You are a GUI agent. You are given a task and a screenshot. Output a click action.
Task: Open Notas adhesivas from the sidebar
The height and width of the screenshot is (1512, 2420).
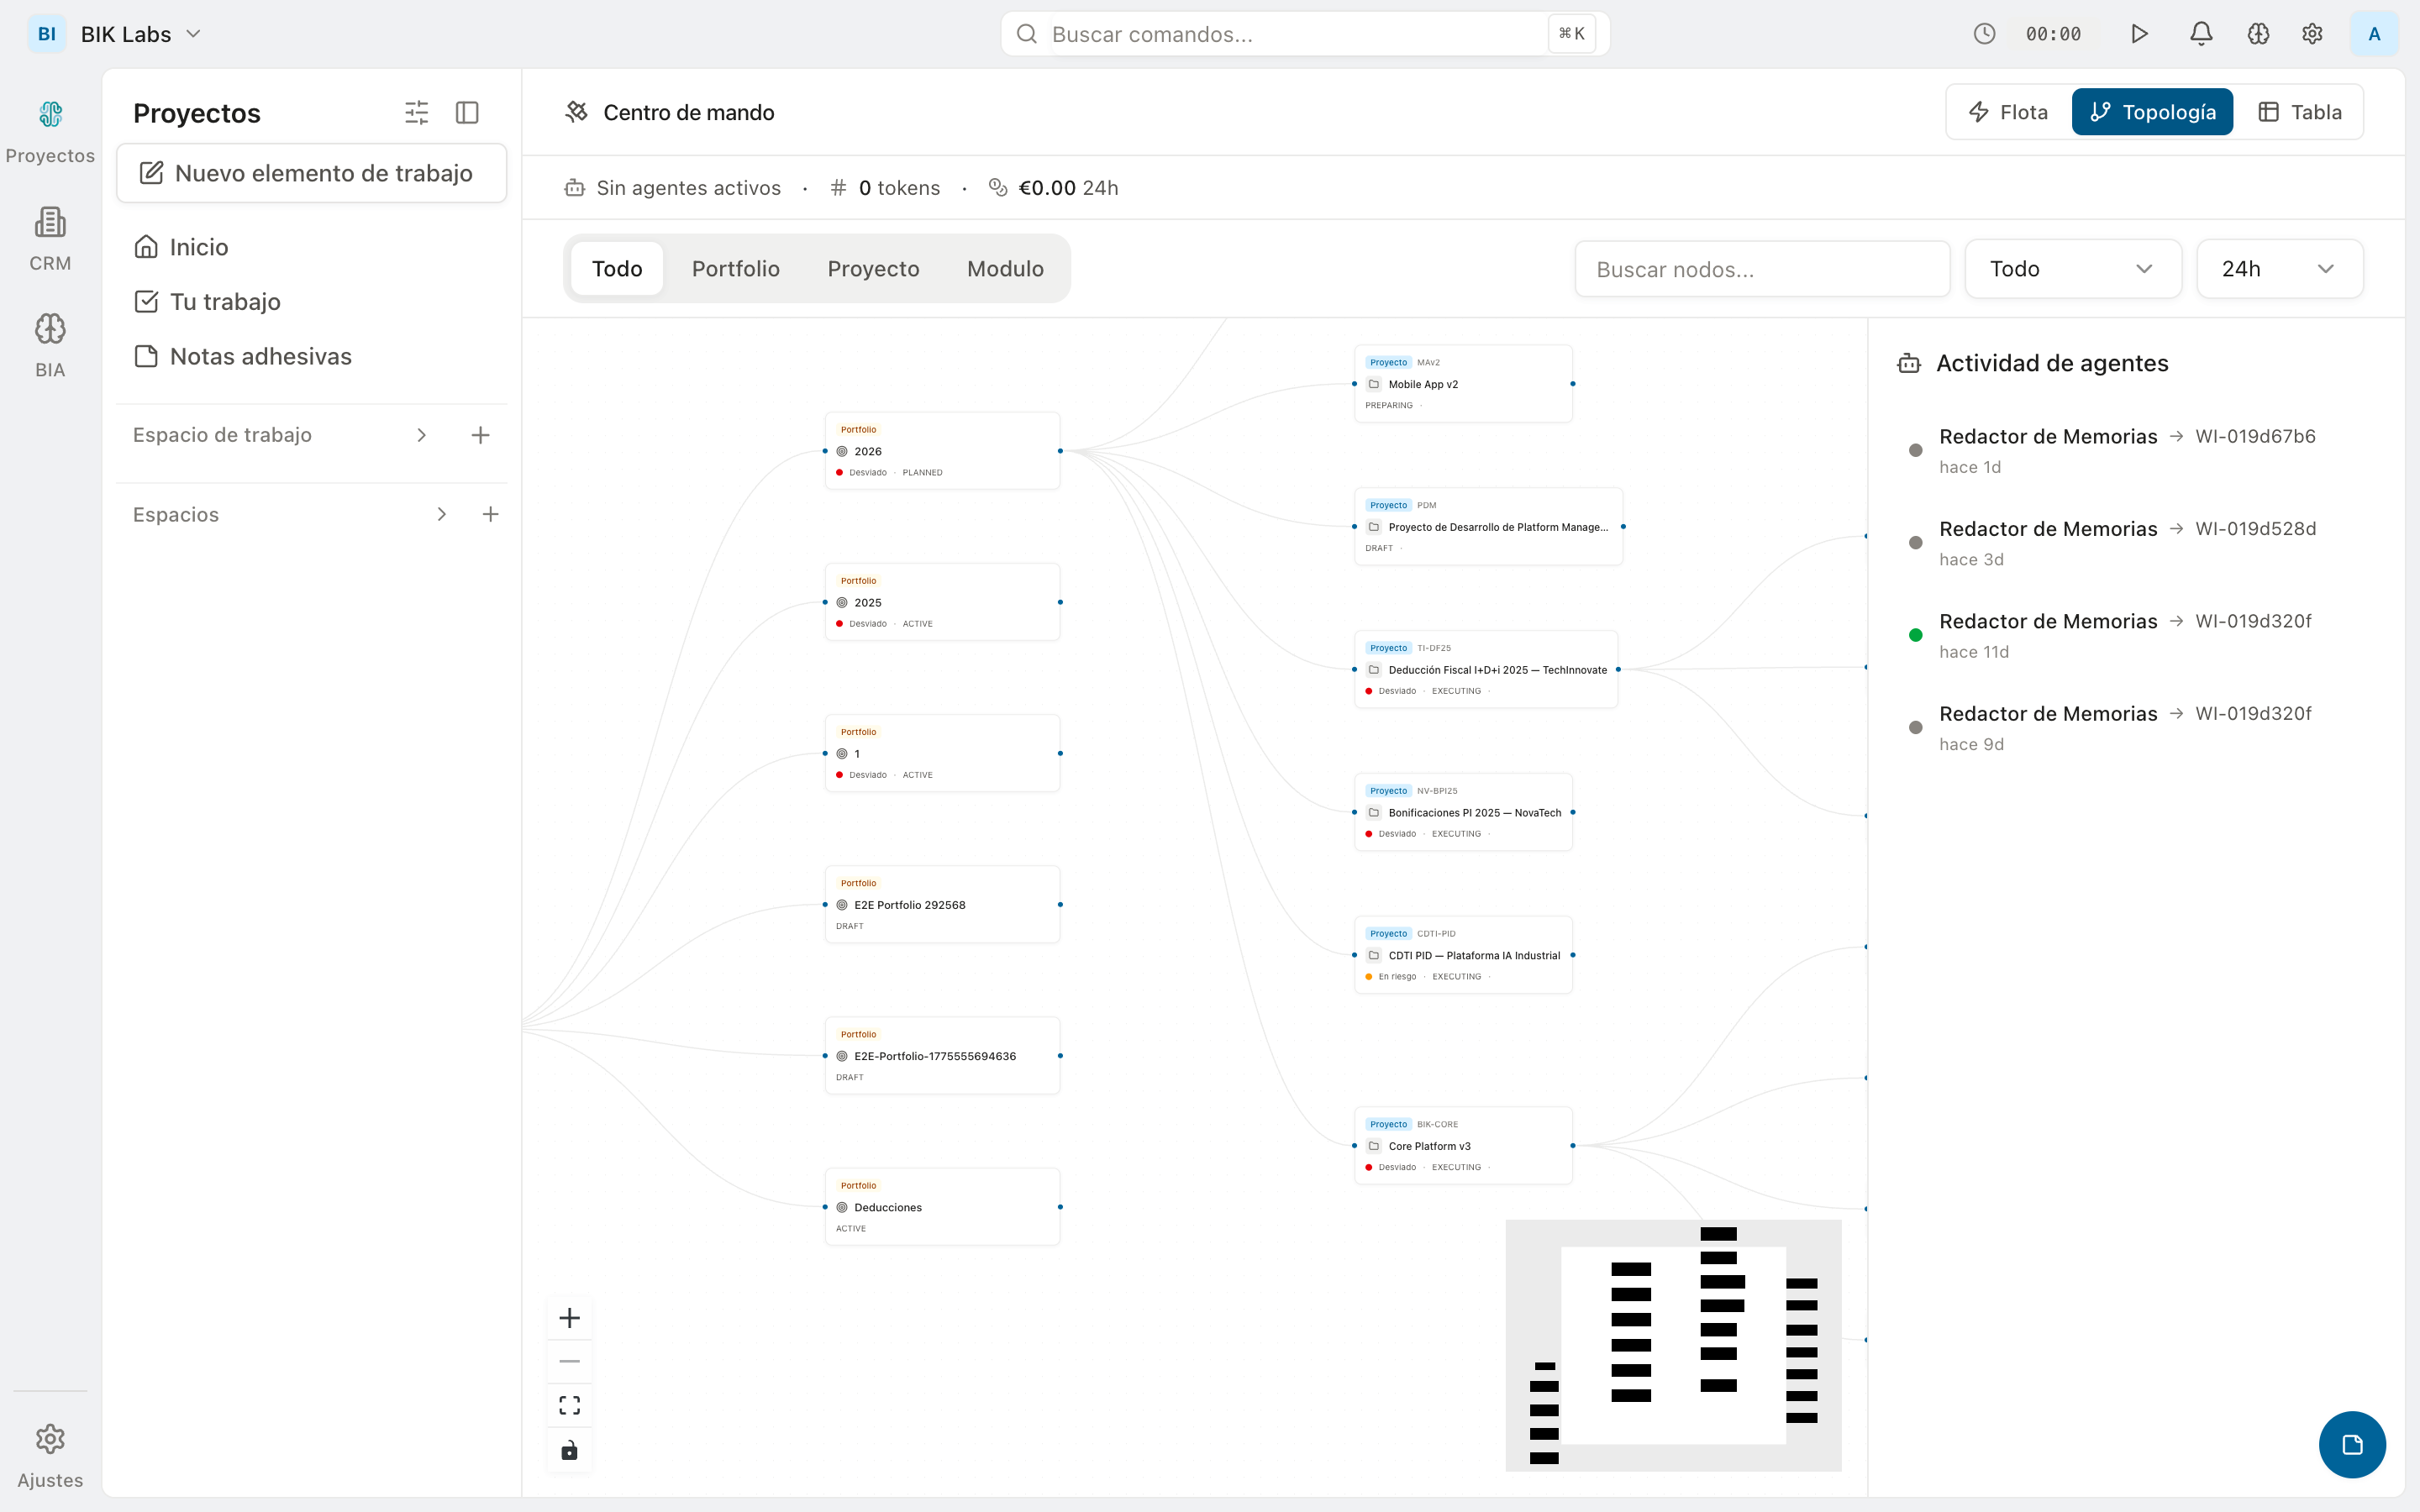[260, 355]
